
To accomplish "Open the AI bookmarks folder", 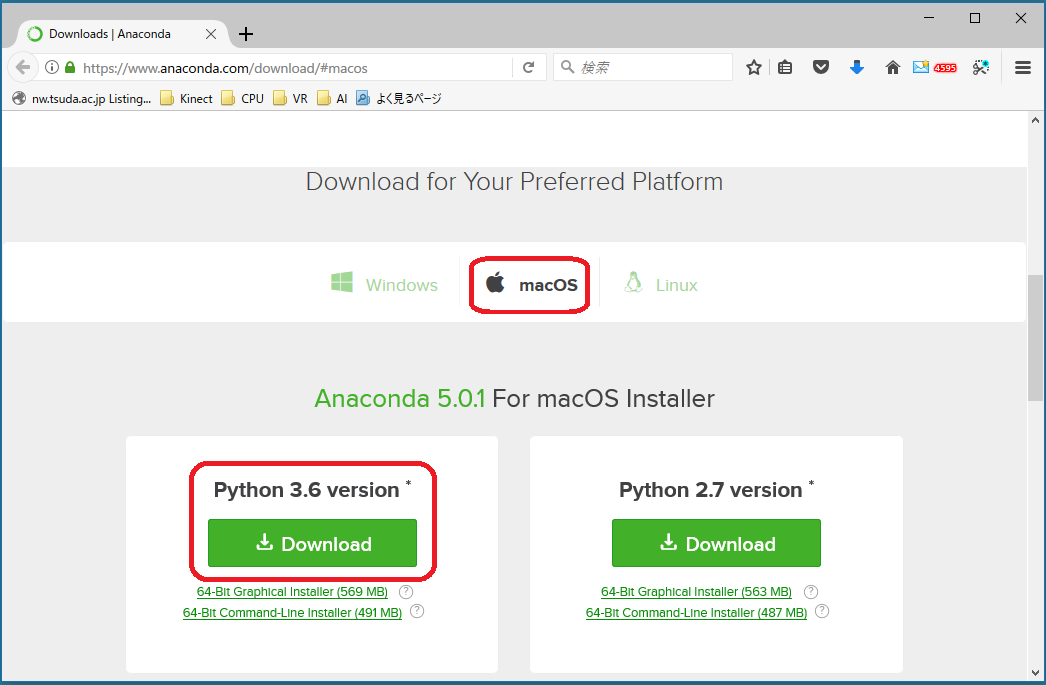I will click(x=333, y=98).
